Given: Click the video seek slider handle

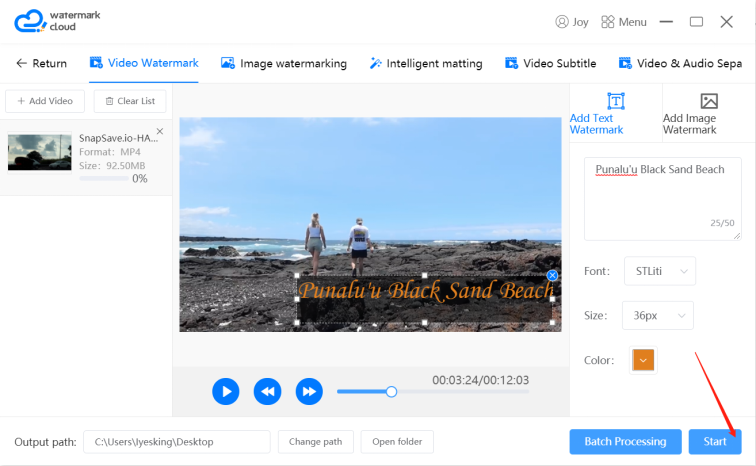Looking at the screenshot, I should pos(392,392).
